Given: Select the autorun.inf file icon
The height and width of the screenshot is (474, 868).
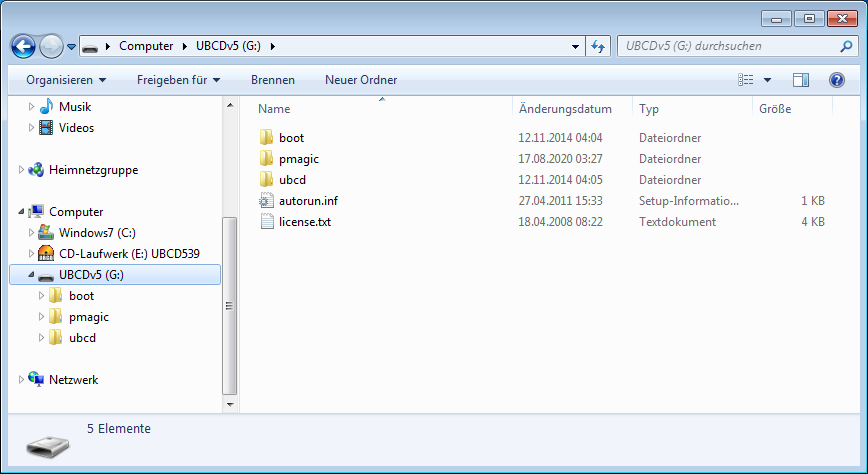Looking at the screenshot, I should pos(266,201).
